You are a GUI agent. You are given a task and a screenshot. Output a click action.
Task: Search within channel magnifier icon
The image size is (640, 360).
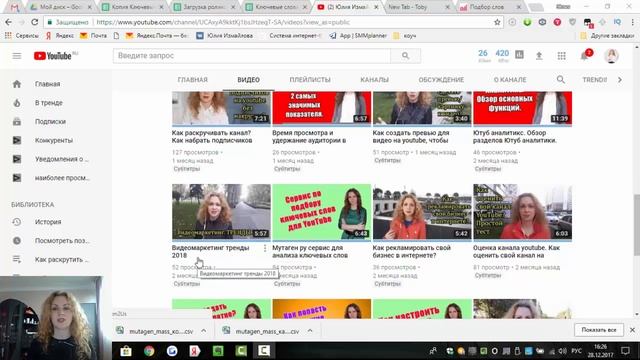tap(561, 80)
